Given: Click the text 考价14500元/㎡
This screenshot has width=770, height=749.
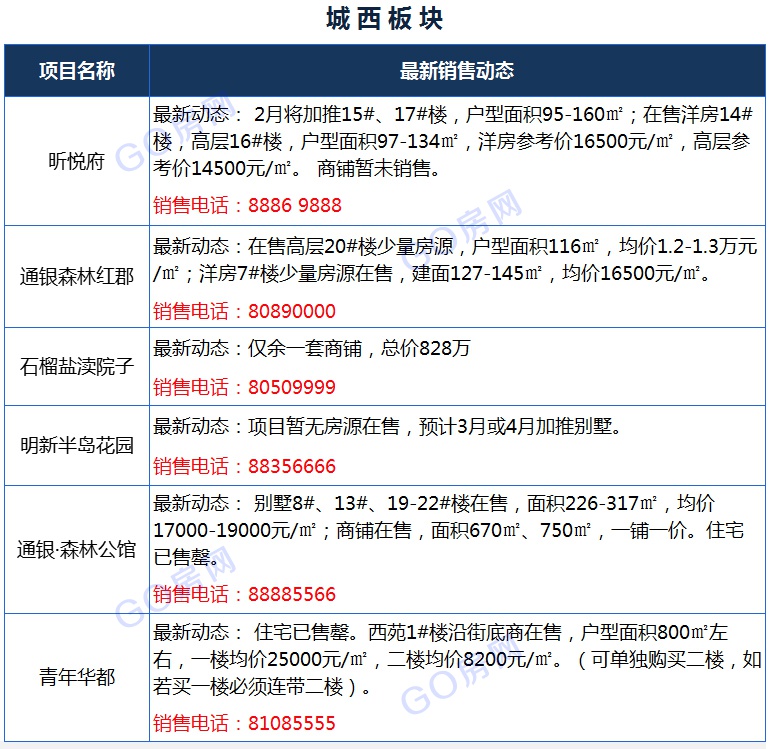Looking at the screenshot, I should click(221, 168).
